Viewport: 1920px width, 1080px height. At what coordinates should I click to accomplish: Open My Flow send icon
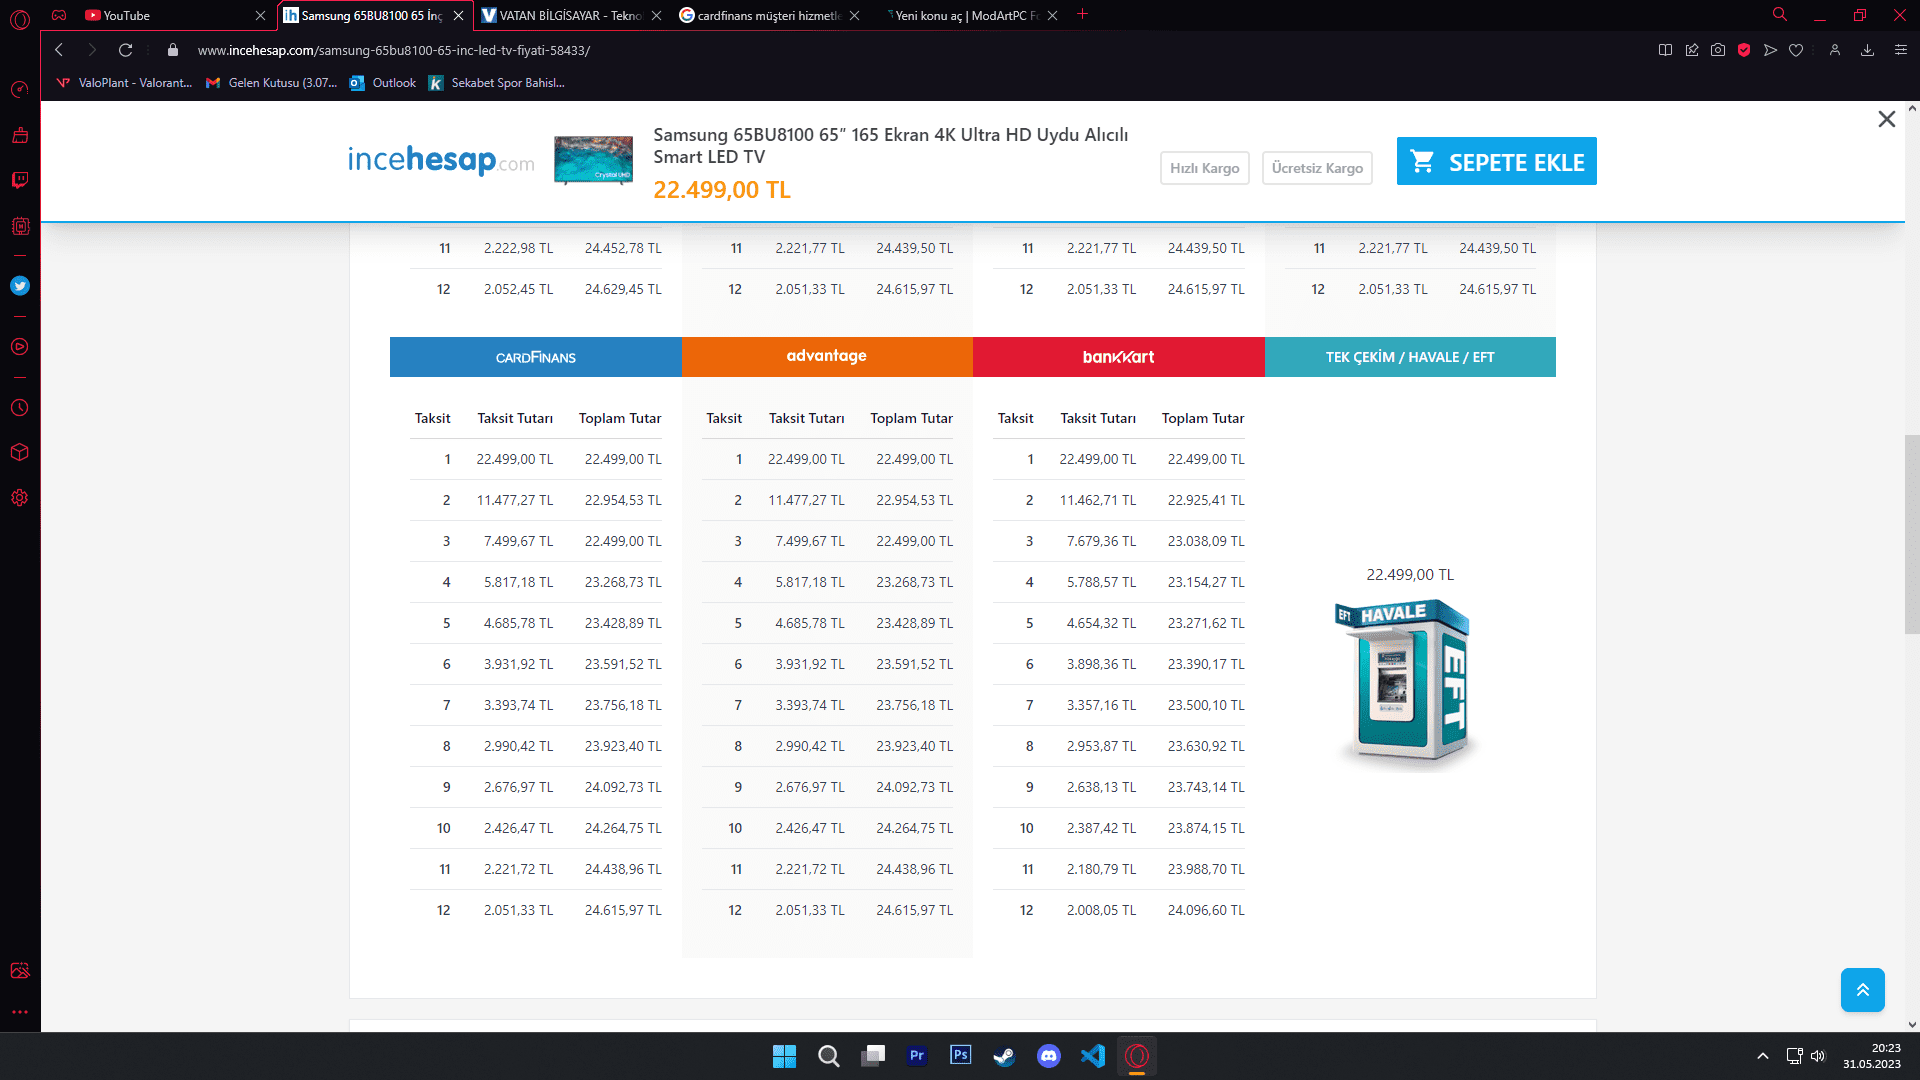point(1770,50)
